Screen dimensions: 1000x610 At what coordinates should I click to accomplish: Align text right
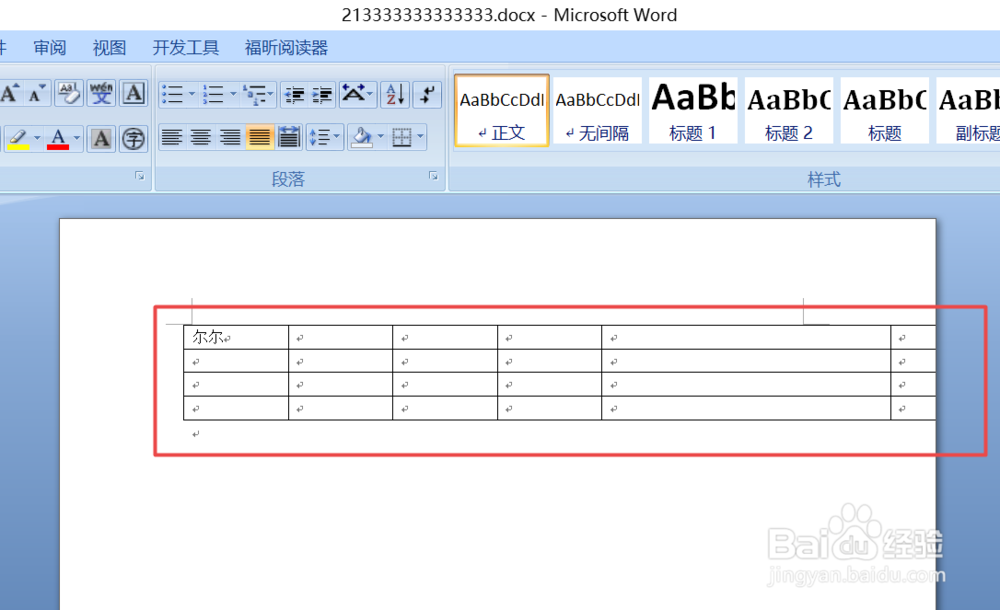coord(230,137)
